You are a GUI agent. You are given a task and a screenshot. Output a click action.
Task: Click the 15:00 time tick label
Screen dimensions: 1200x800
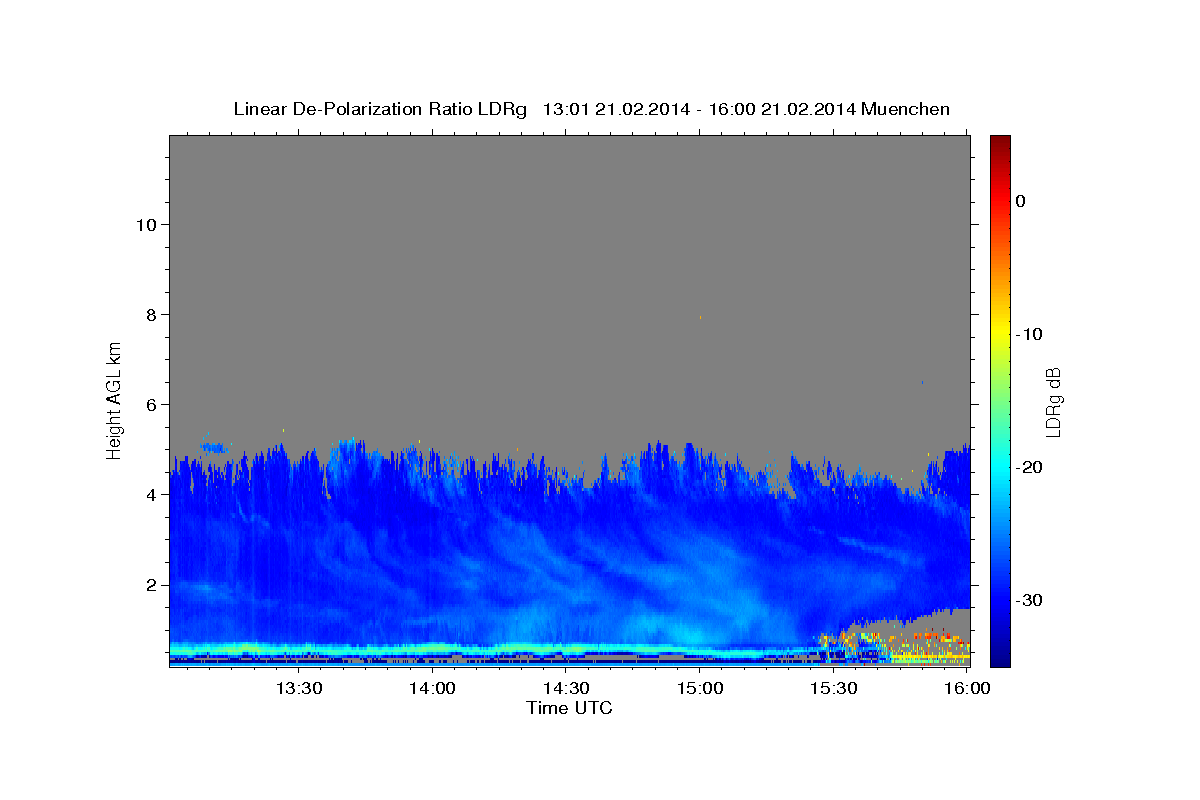coord(700,689)
